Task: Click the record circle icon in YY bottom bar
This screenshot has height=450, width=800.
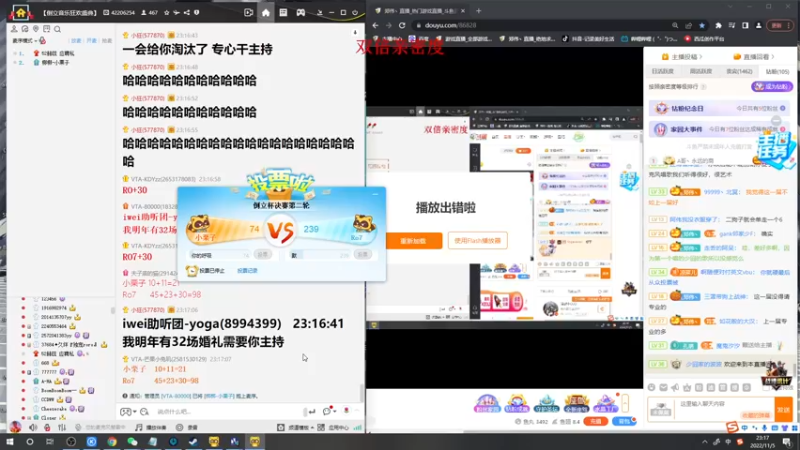Action: click(x=180, y=428)
